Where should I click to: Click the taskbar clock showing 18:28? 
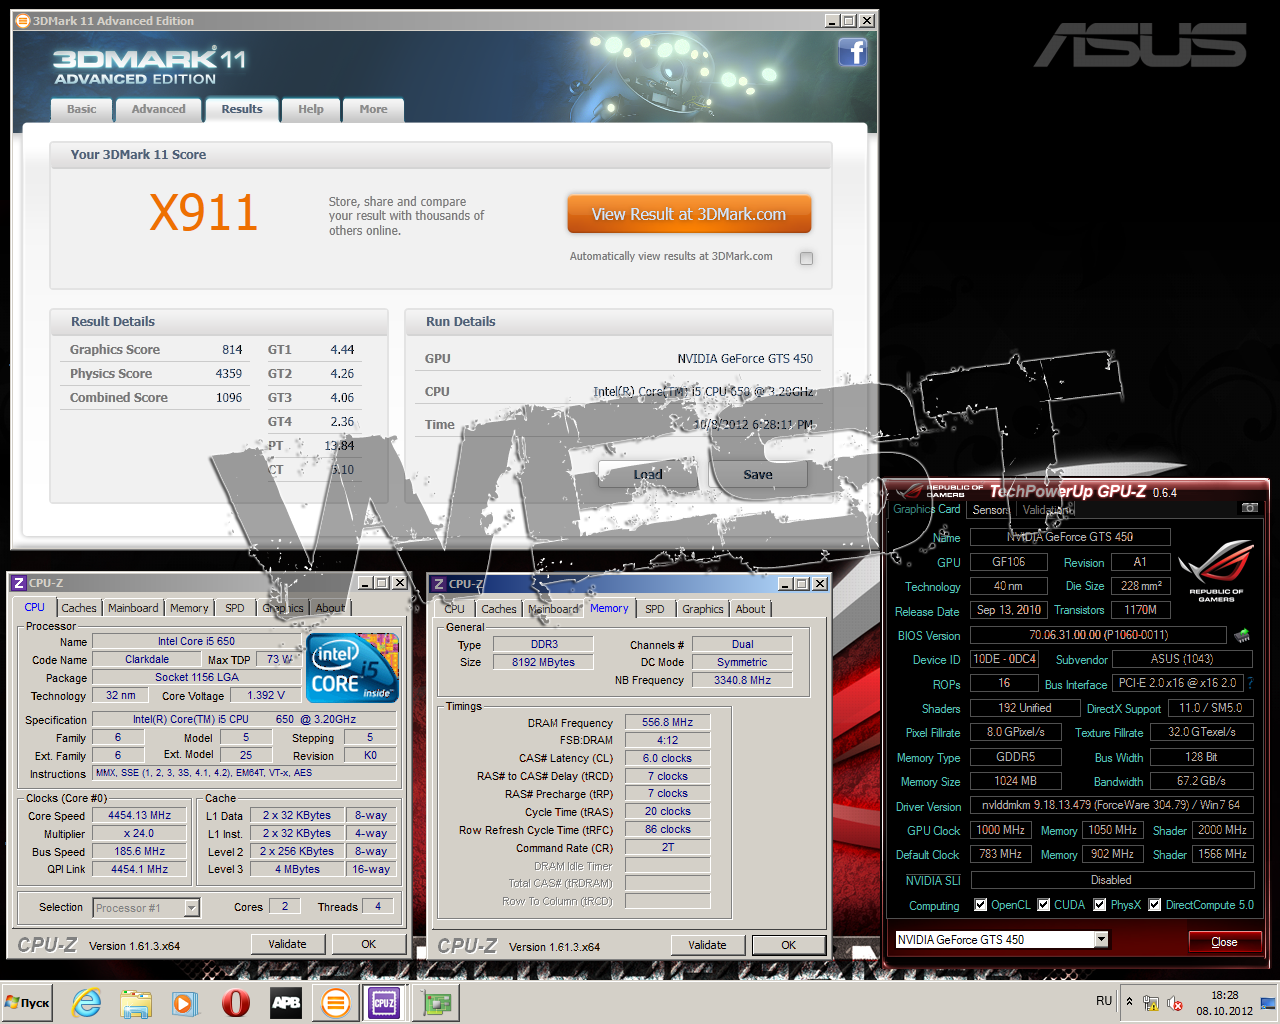[1224, 1003]
